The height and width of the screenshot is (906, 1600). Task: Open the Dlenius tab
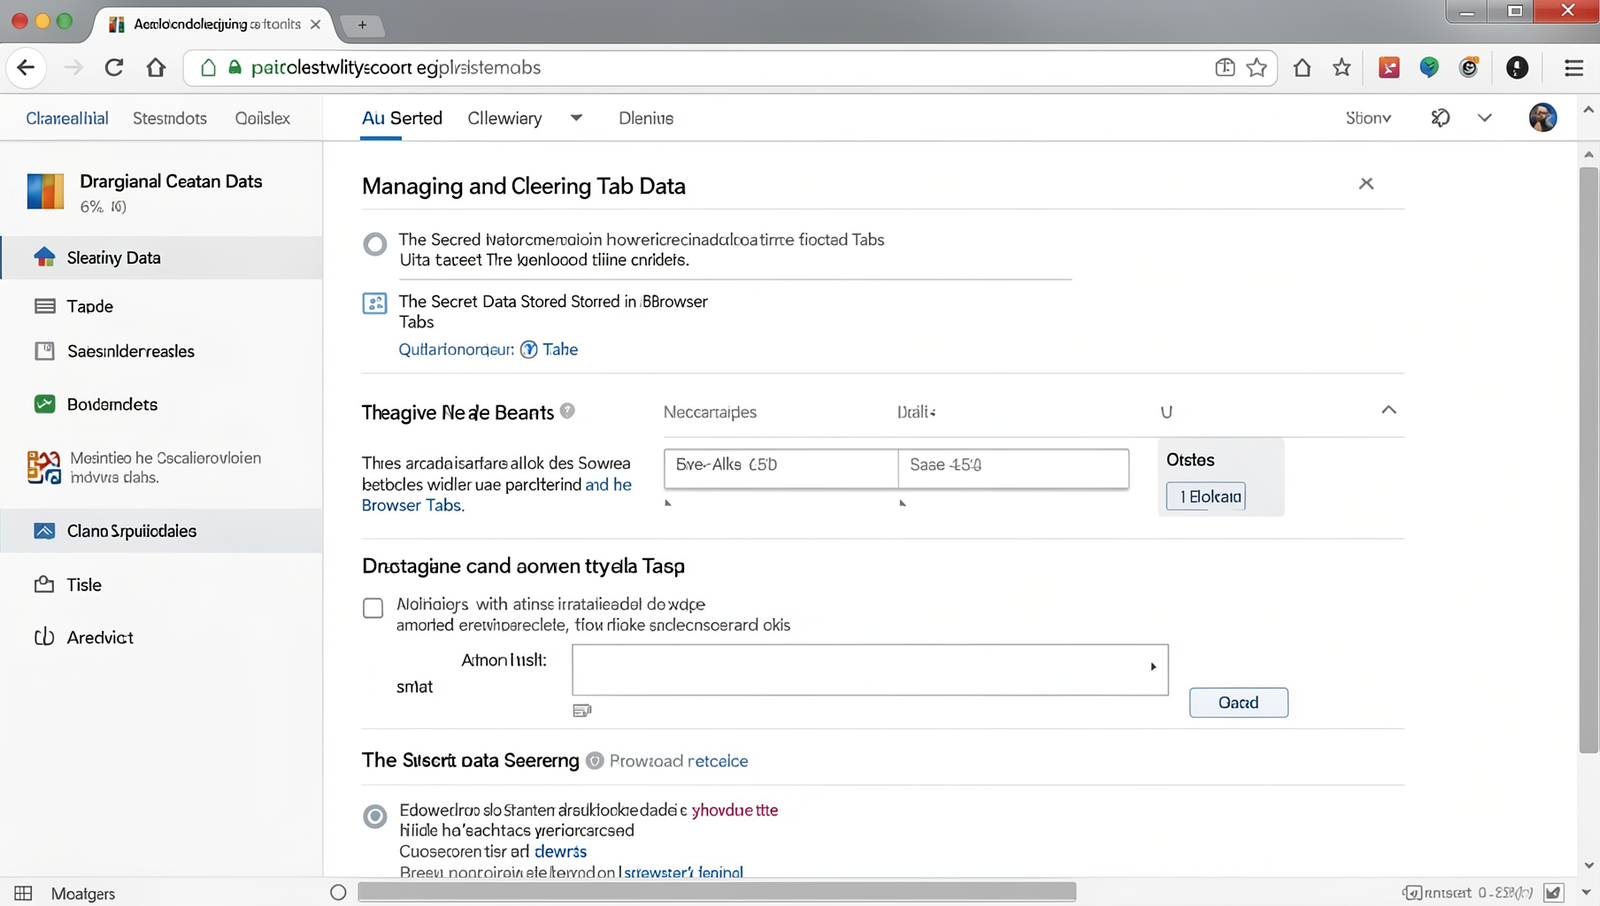pyautogui.click(x=646, y=118)
